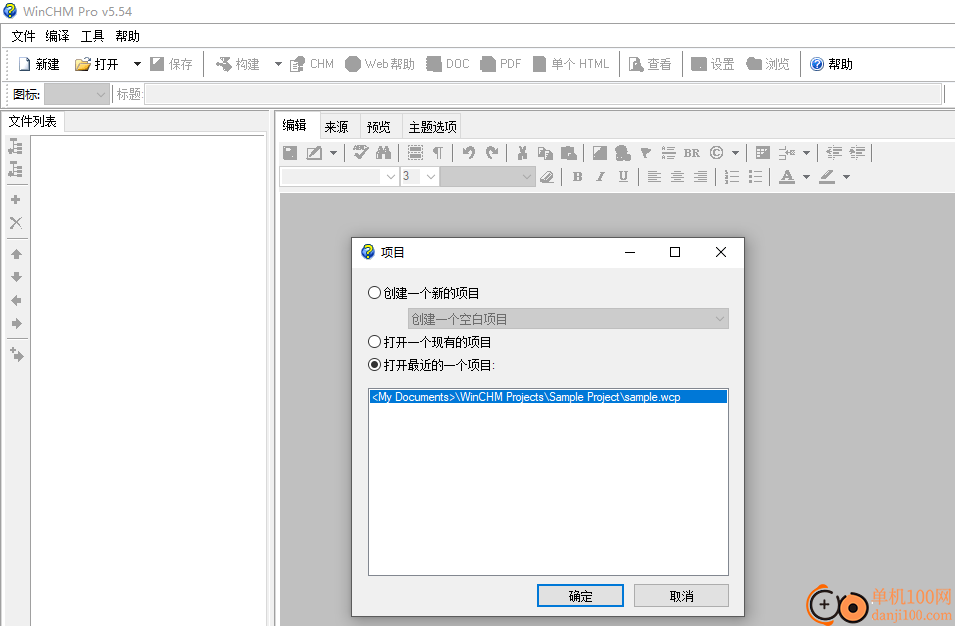Click the show paragraph marks icon
Screen dimensions: 955x626
coord(438,153)
